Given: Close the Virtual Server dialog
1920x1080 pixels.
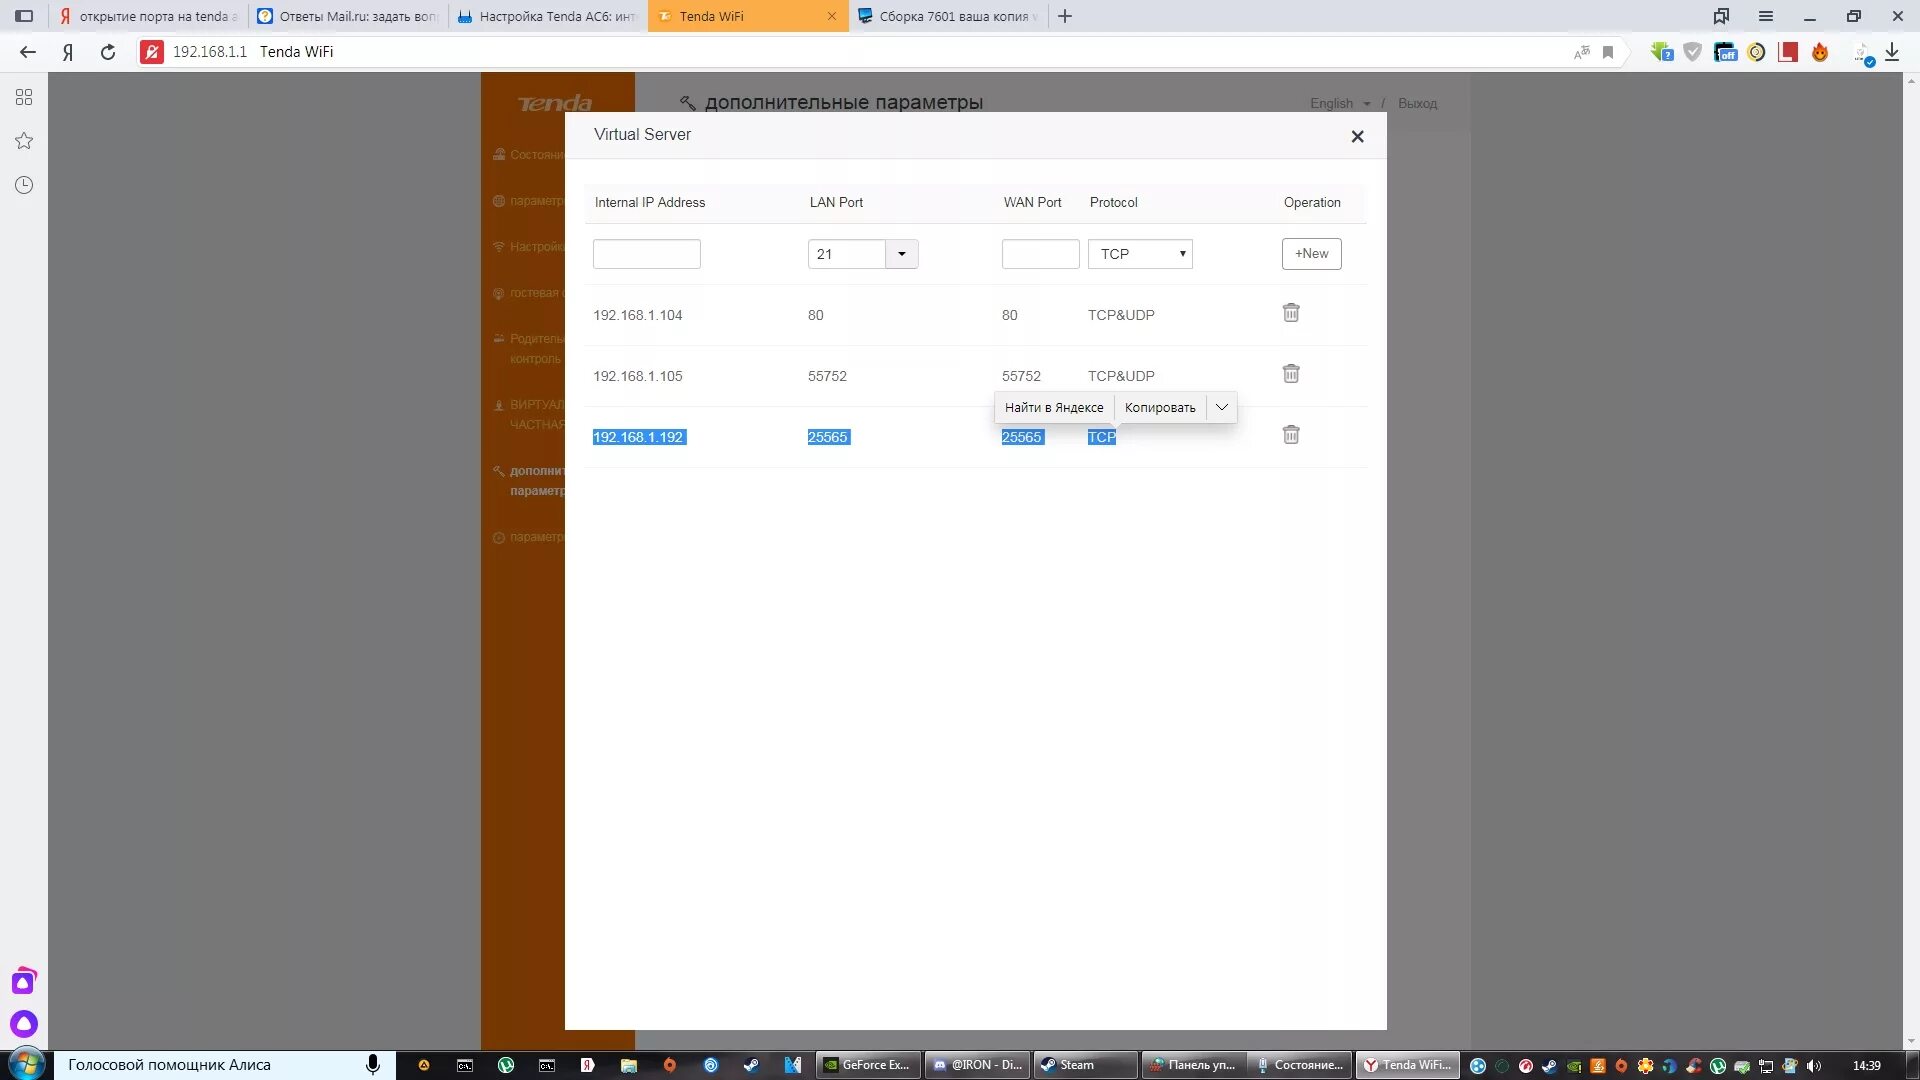Looking at the screenshot, I should (x=1357, y=137).
